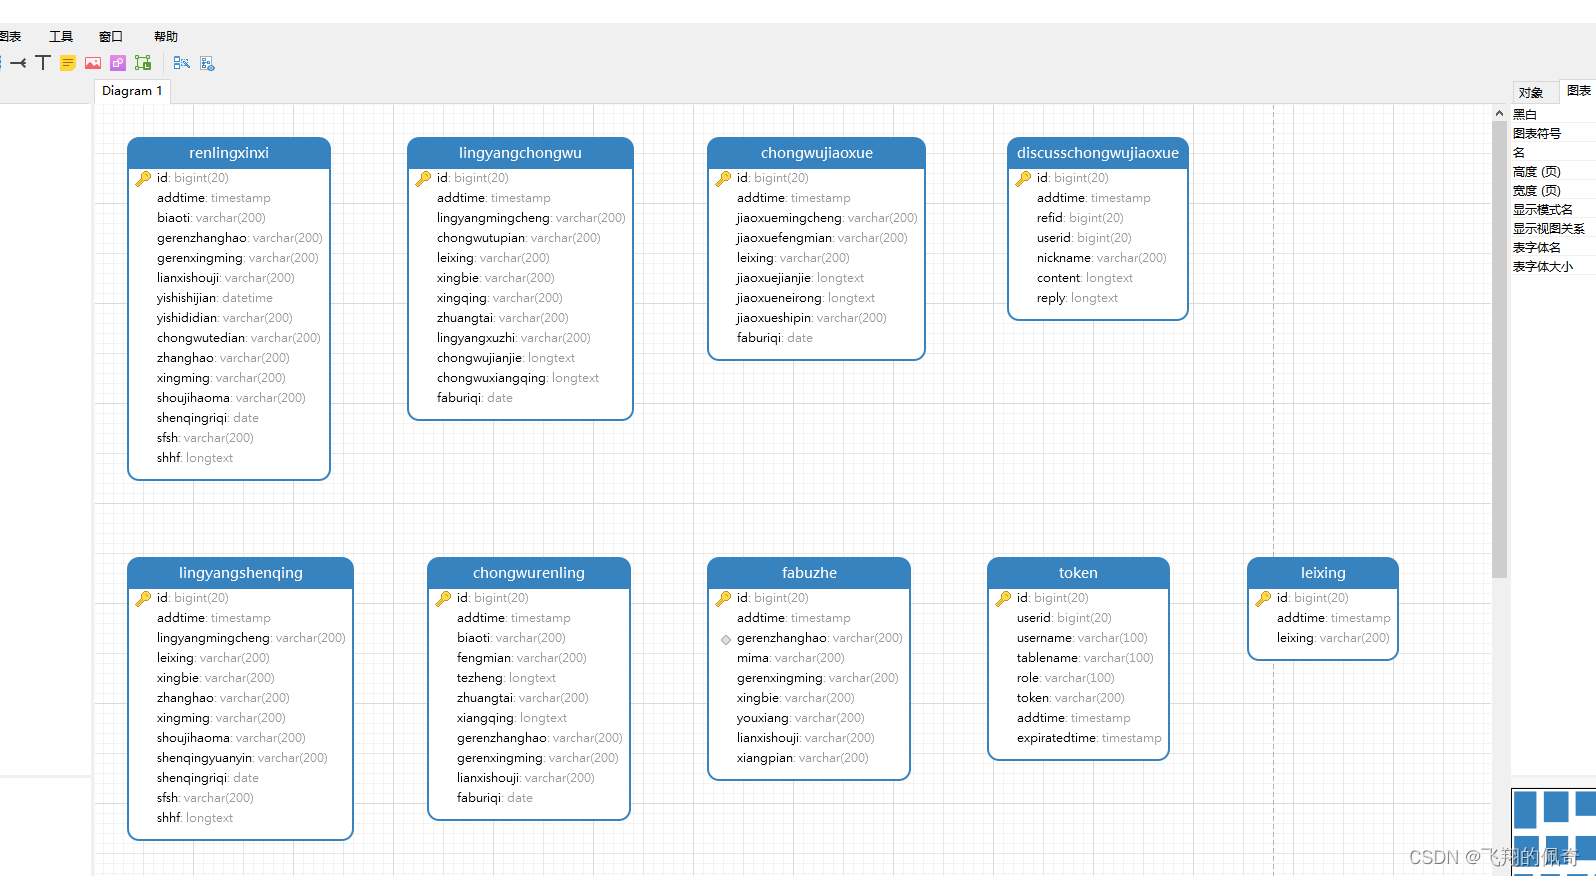This screenshot has width=1596, height=876.
Task: Select the fabuzhe table header
Action: pyautogui.click(x=809, y=573)
